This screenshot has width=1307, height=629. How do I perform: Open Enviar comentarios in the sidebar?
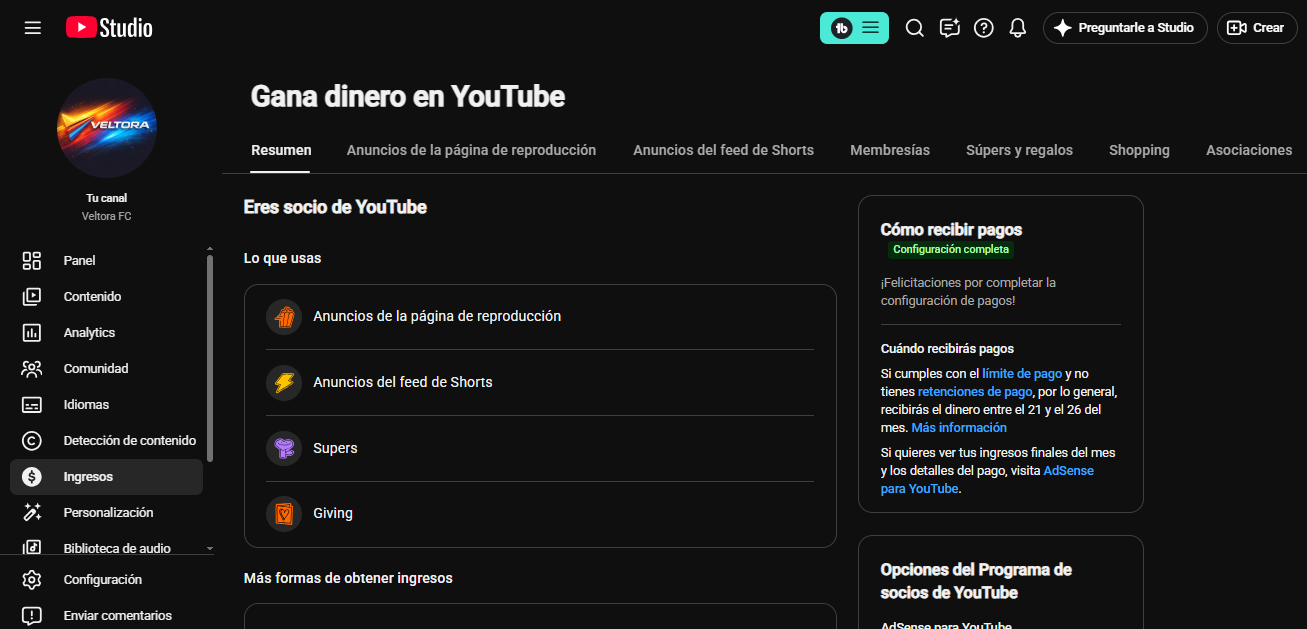point(106,616)
